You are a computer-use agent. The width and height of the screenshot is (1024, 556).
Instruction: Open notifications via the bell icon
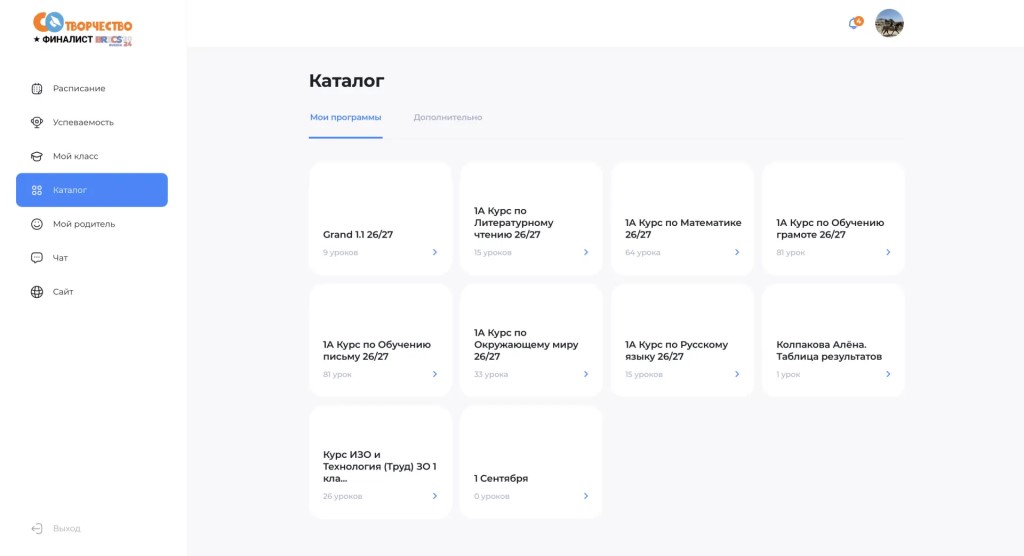click(x=855, y=24)
